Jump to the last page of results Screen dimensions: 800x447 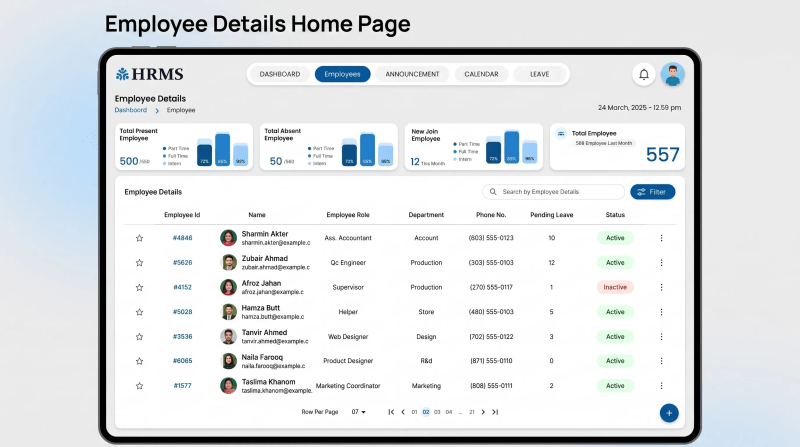click(495, 412)
